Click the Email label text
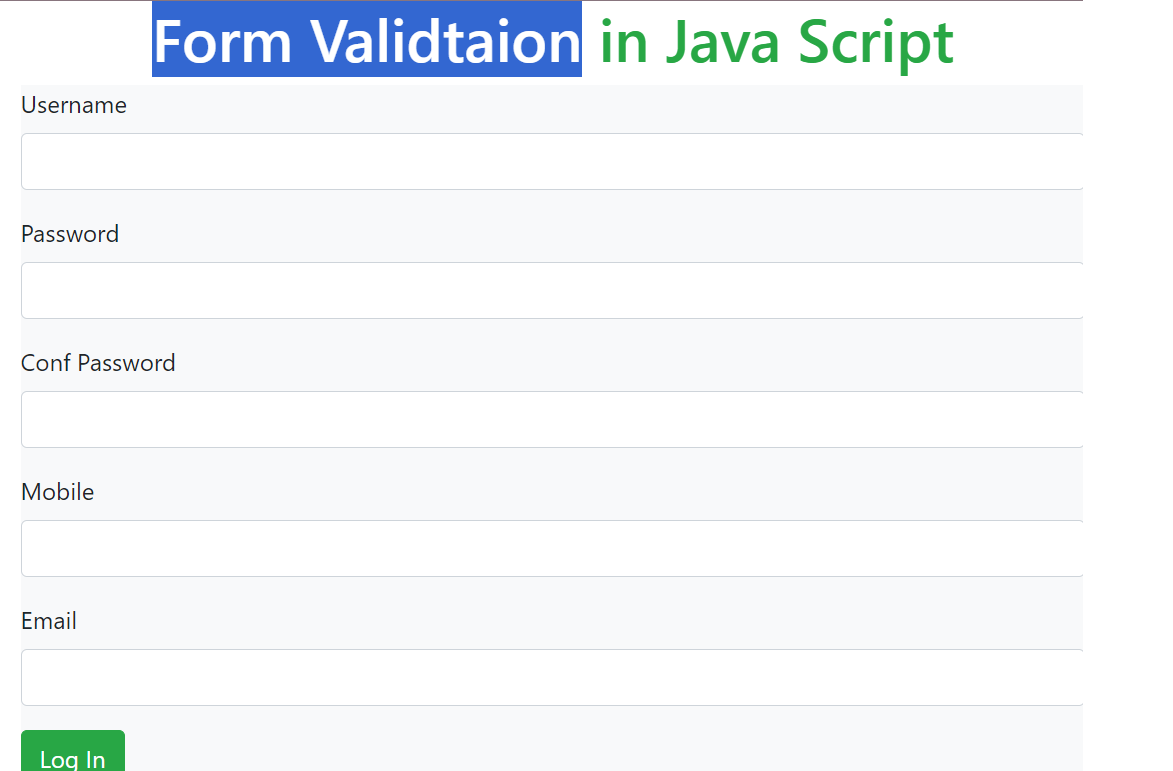 tap(49, 621)
